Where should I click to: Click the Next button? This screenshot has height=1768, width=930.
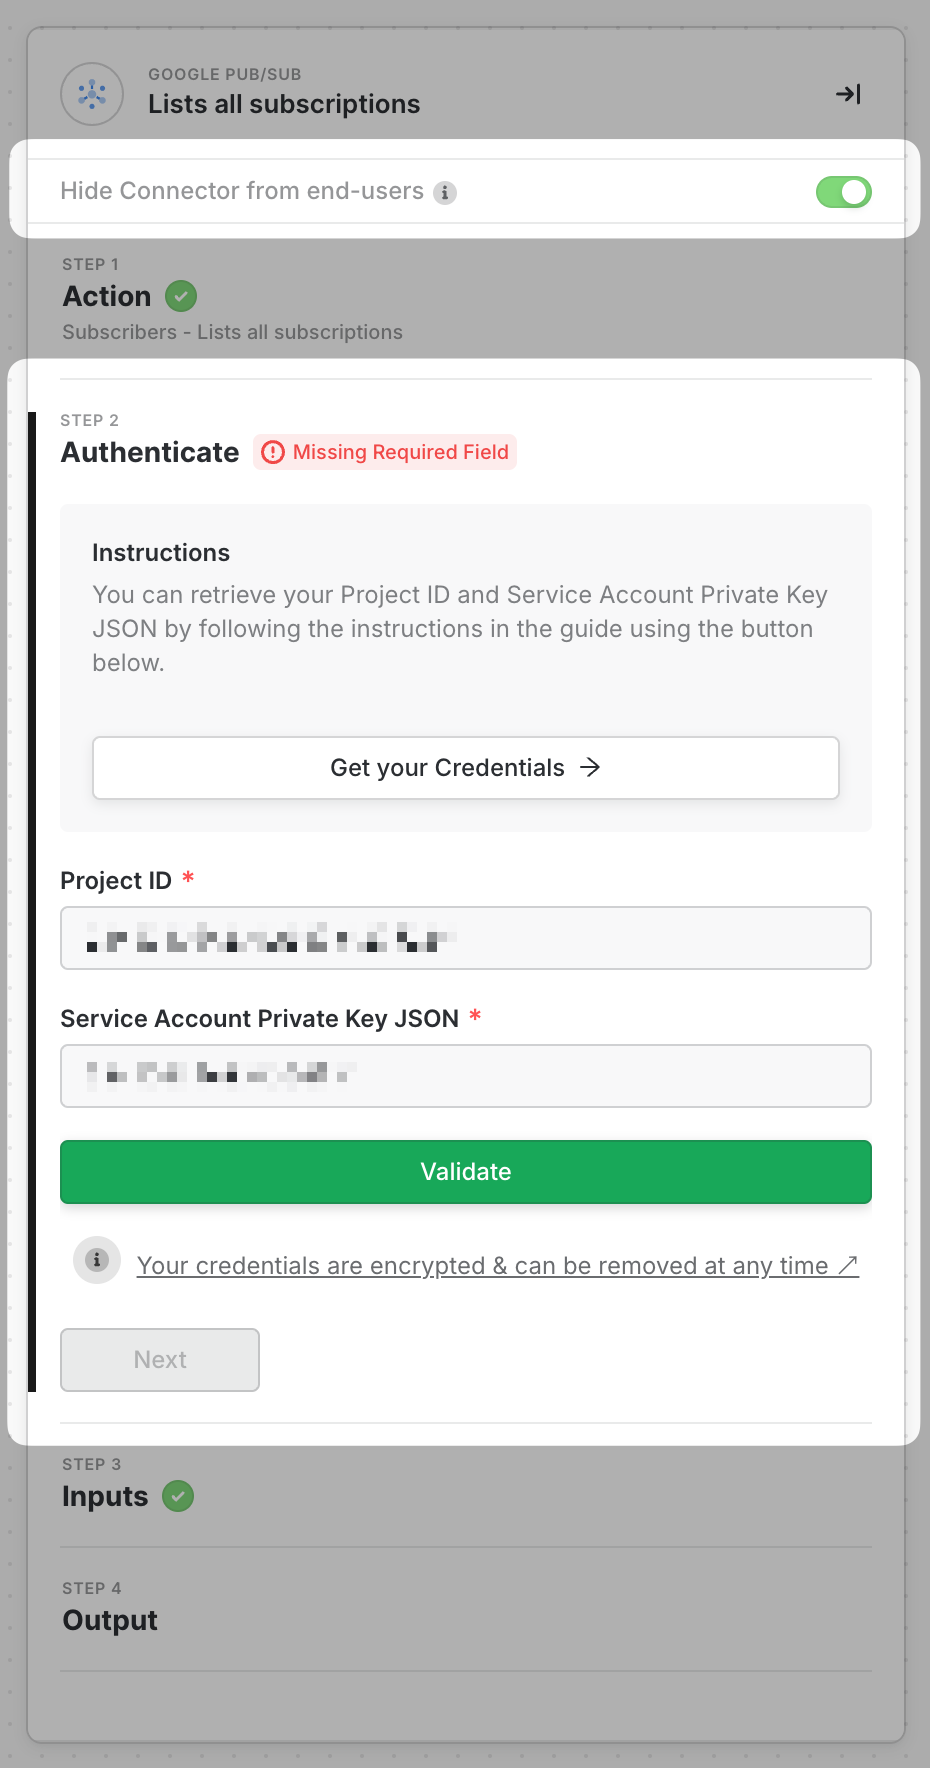[160, 1360]
